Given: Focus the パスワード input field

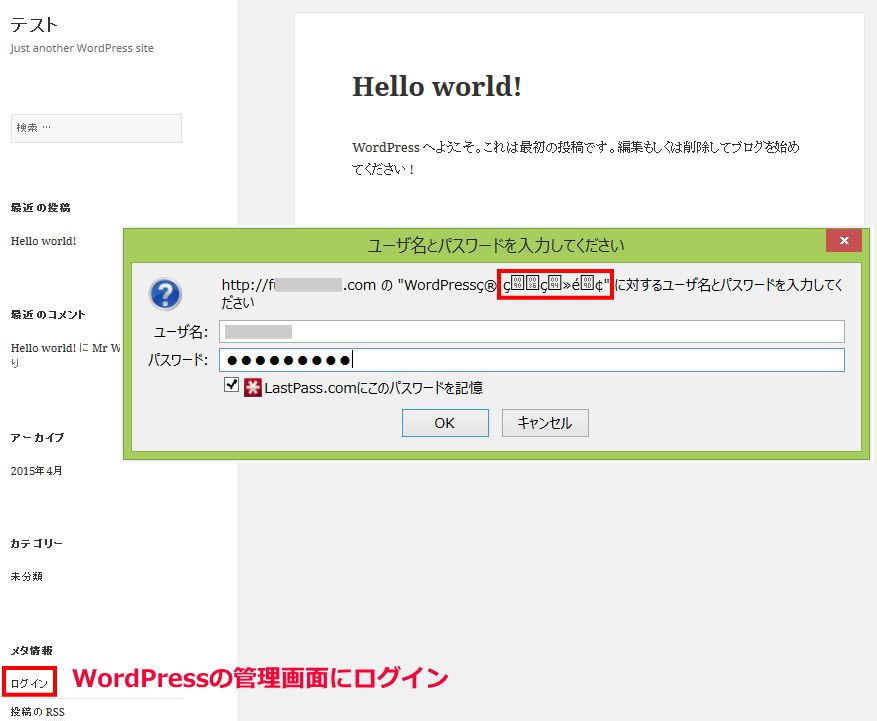Looking at the screenshot, I should pos(532,360).
